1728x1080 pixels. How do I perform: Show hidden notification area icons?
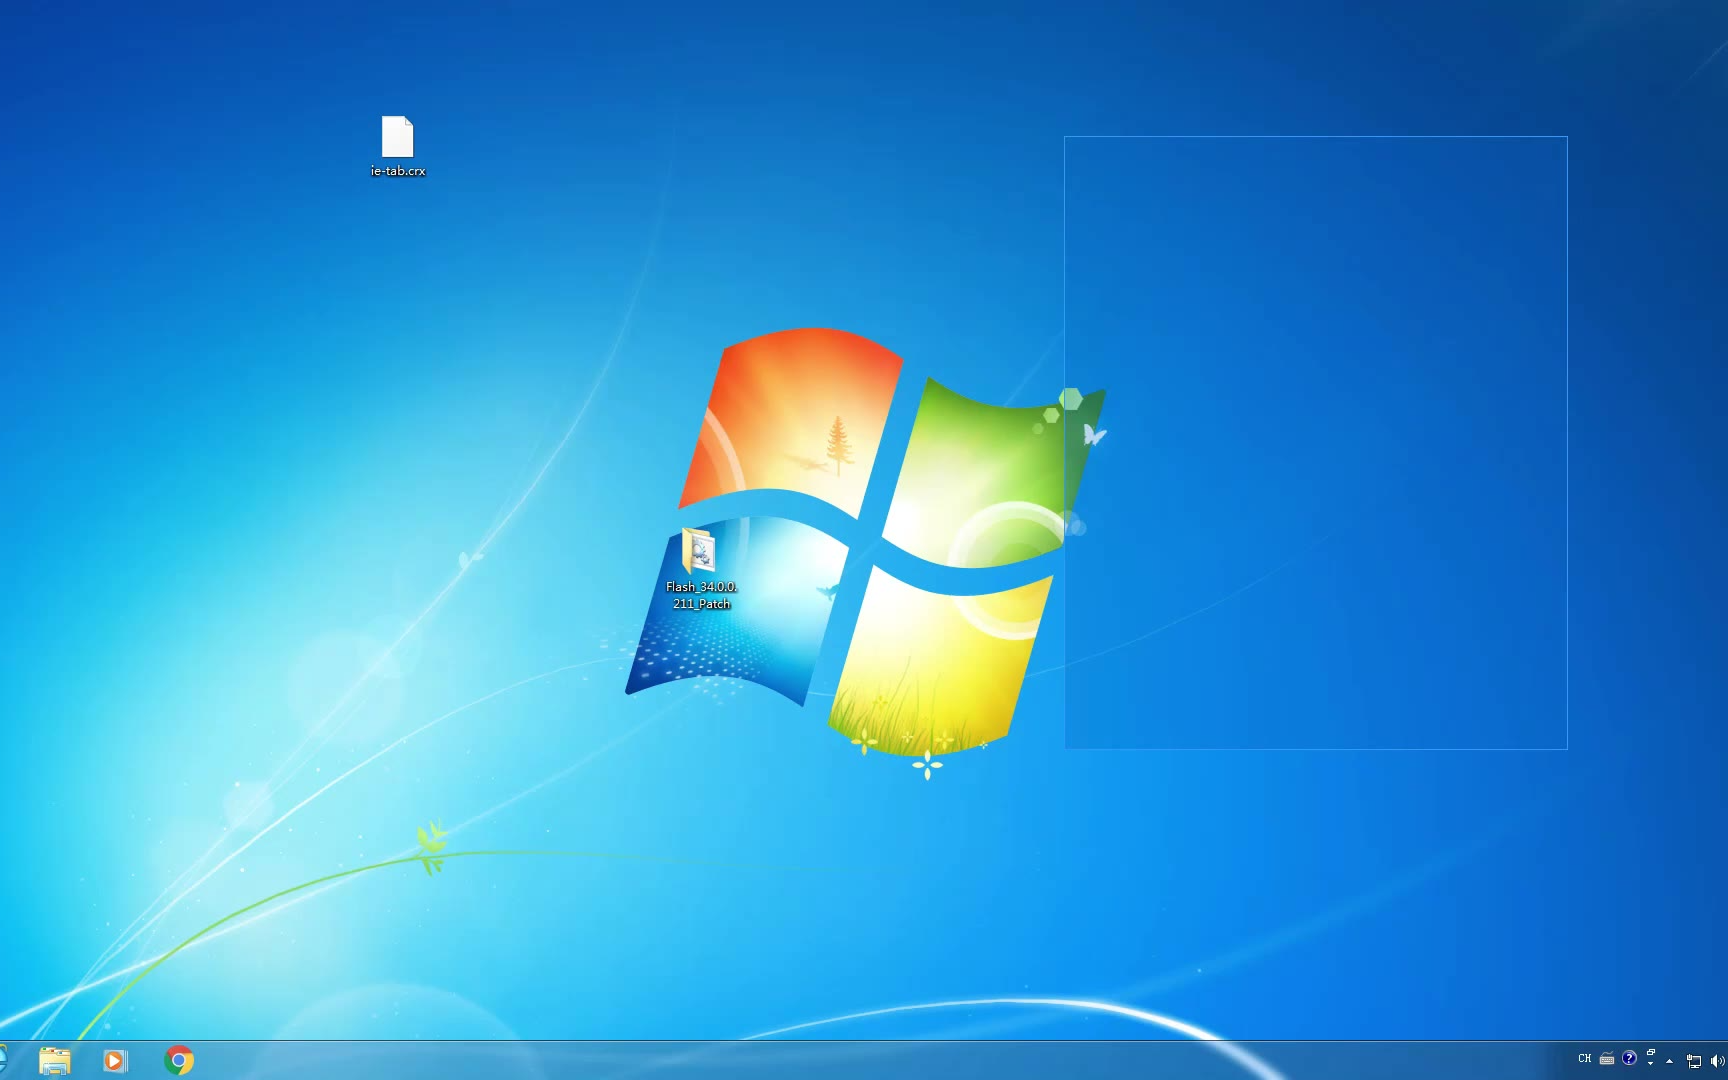[1669, 1061]
